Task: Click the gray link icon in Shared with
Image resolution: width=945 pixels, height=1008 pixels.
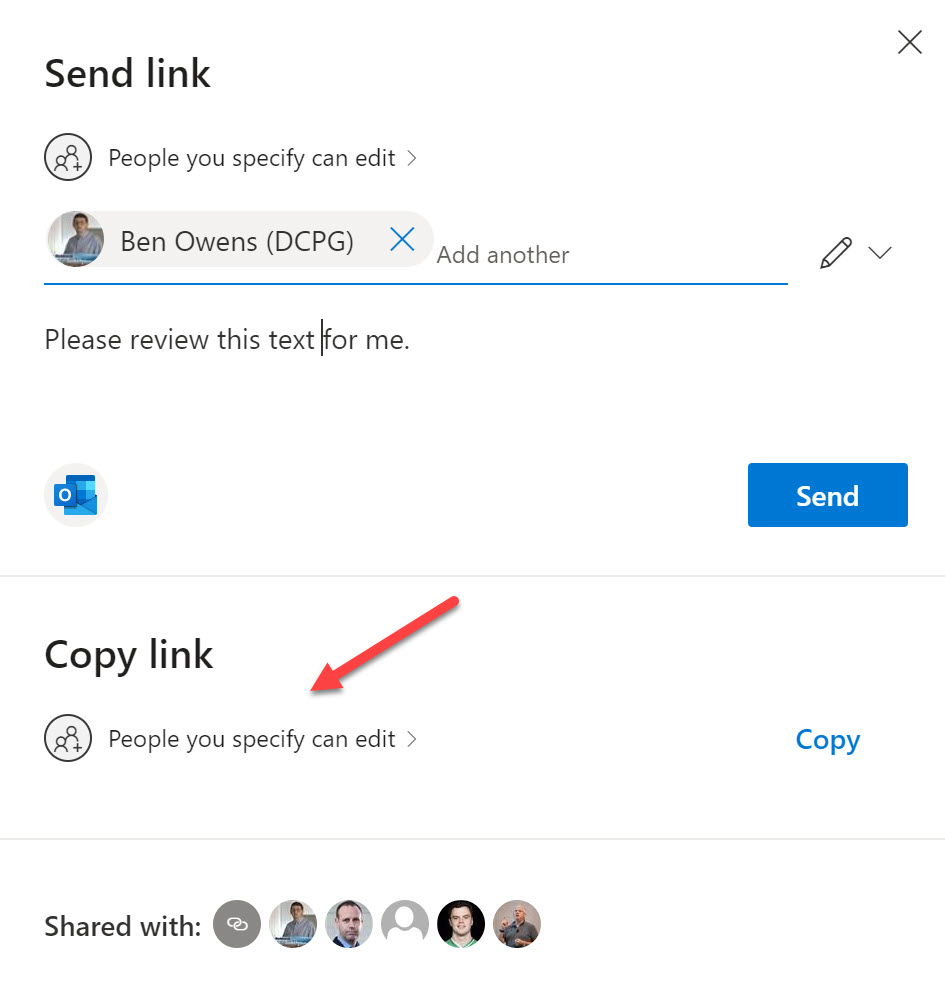Action: pos(237,924)
